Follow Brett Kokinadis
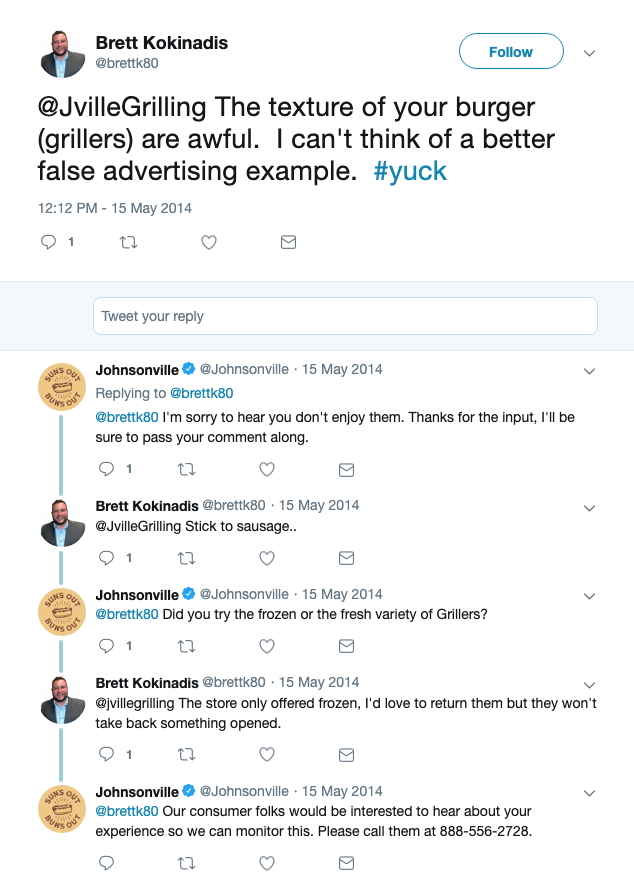The width and height of the screenshot is (634, 878). 511,52
